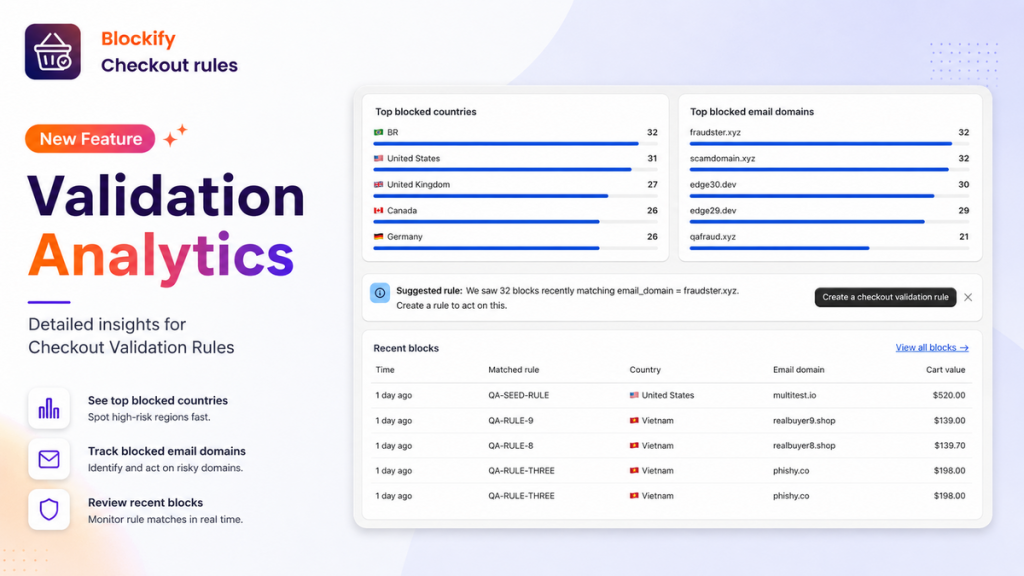
Task: Click See top blocked countries text
Action: [158, 400]
